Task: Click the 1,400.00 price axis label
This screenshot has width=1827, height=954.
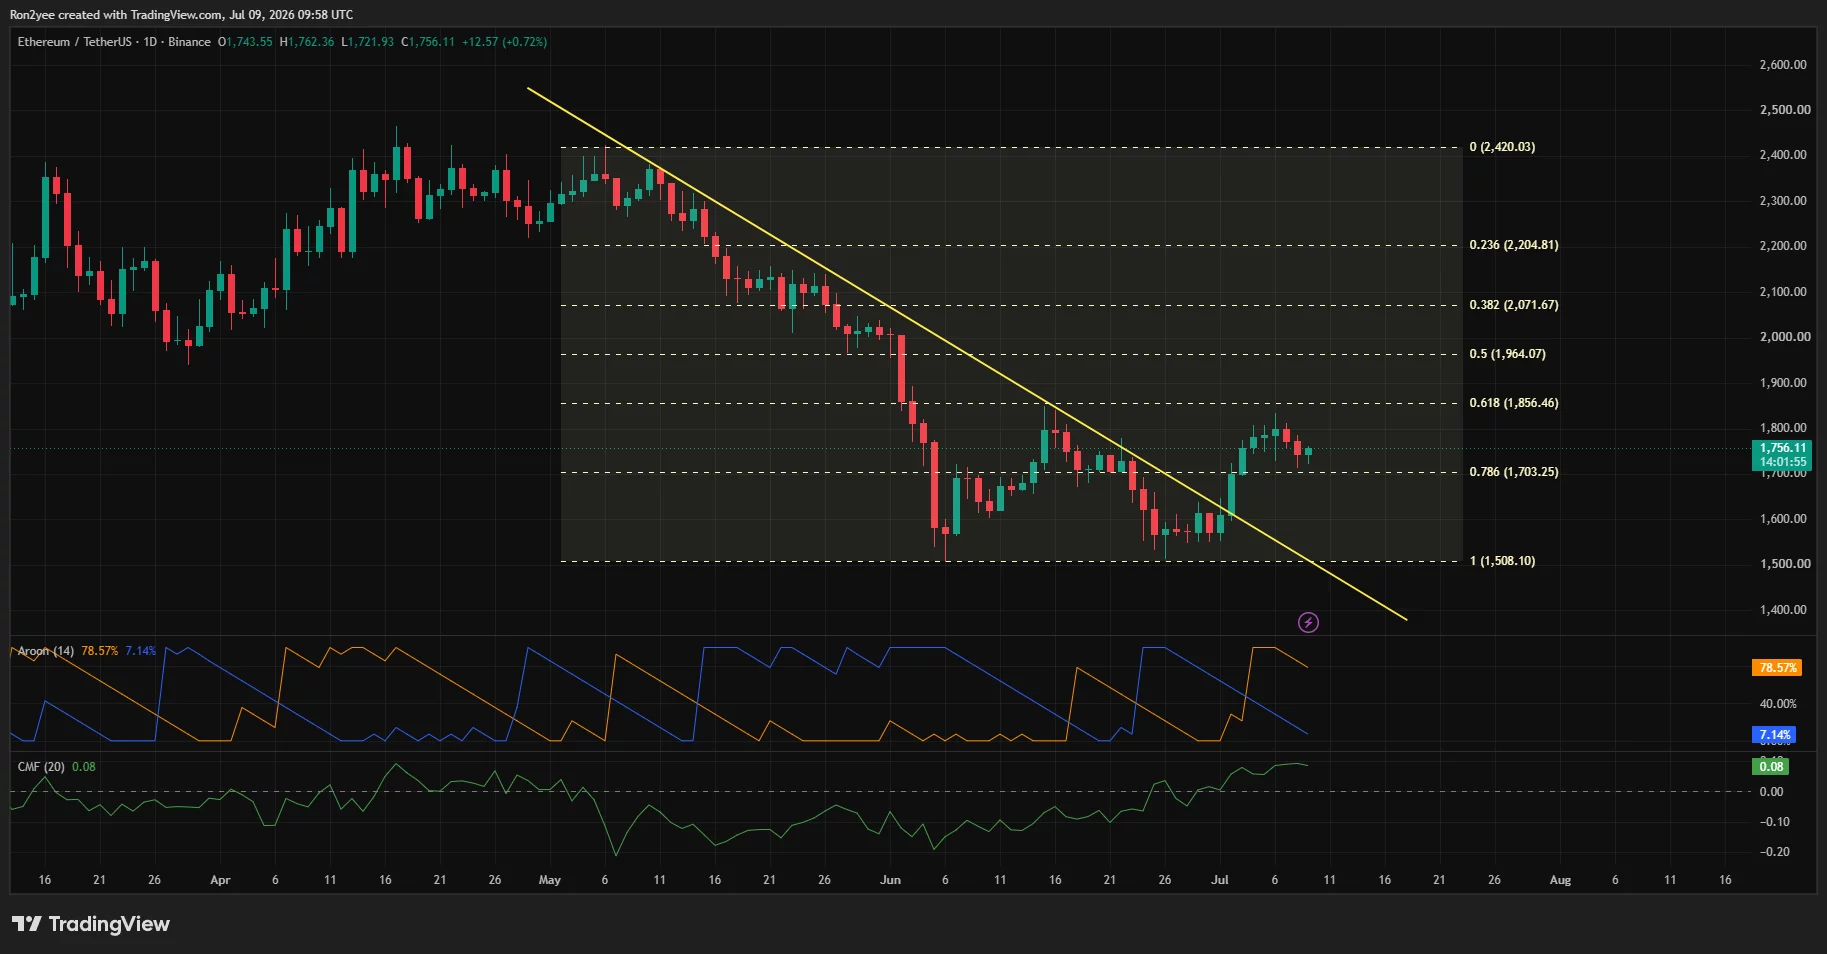Action: (x=1783, y=610)
